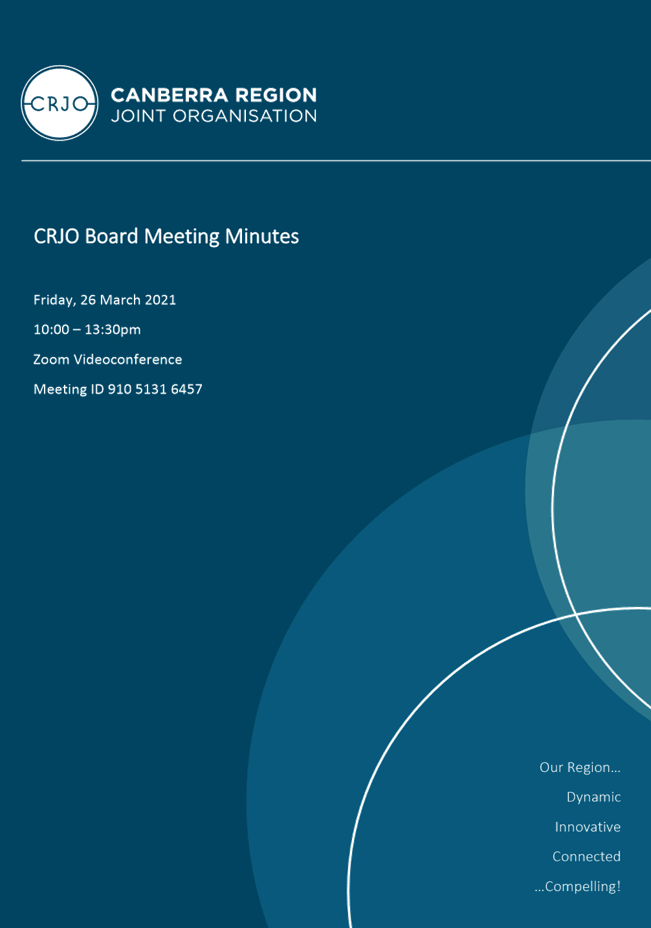
Task: Click the 'Our Region...' tagline
Action: [x=580, y=767]
